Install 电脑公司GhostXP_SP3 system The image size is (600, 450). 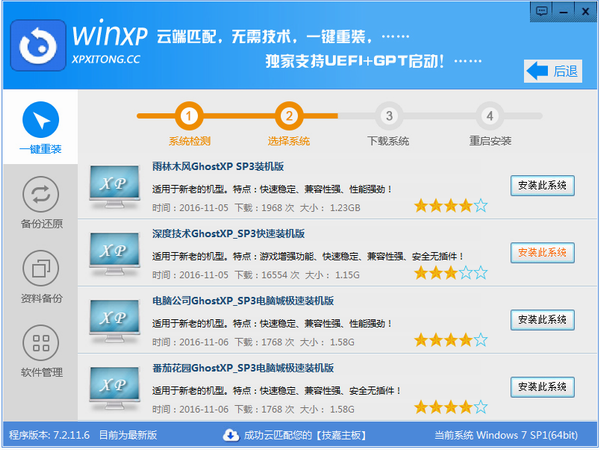tap(542, 319)
